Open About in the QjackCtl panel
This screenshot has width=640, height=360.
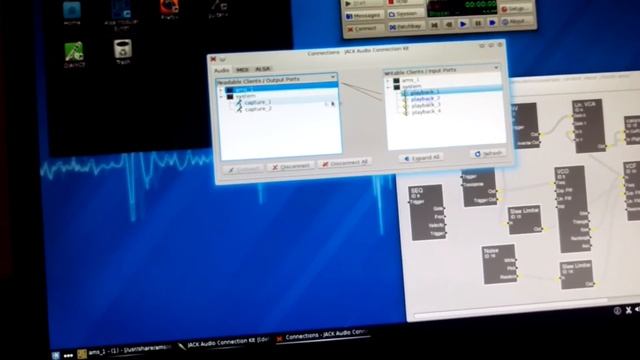[517, 21]
